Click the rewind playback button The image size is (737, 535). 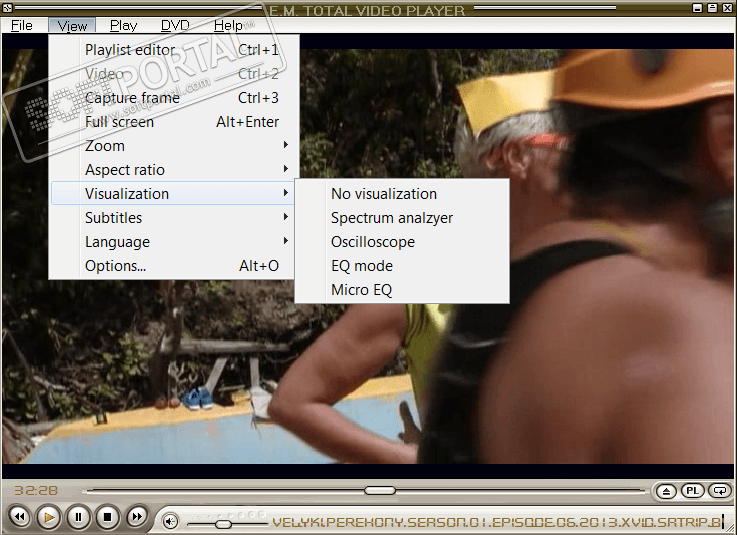point(20,517)
